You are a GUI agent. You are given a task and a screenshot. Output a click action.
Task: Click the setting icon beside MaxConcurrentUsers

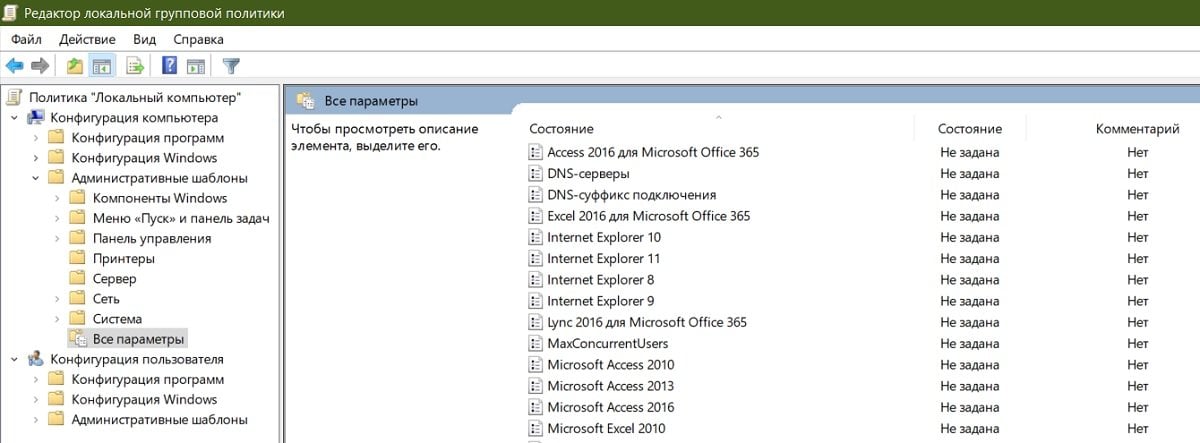[x=535, y=343]
